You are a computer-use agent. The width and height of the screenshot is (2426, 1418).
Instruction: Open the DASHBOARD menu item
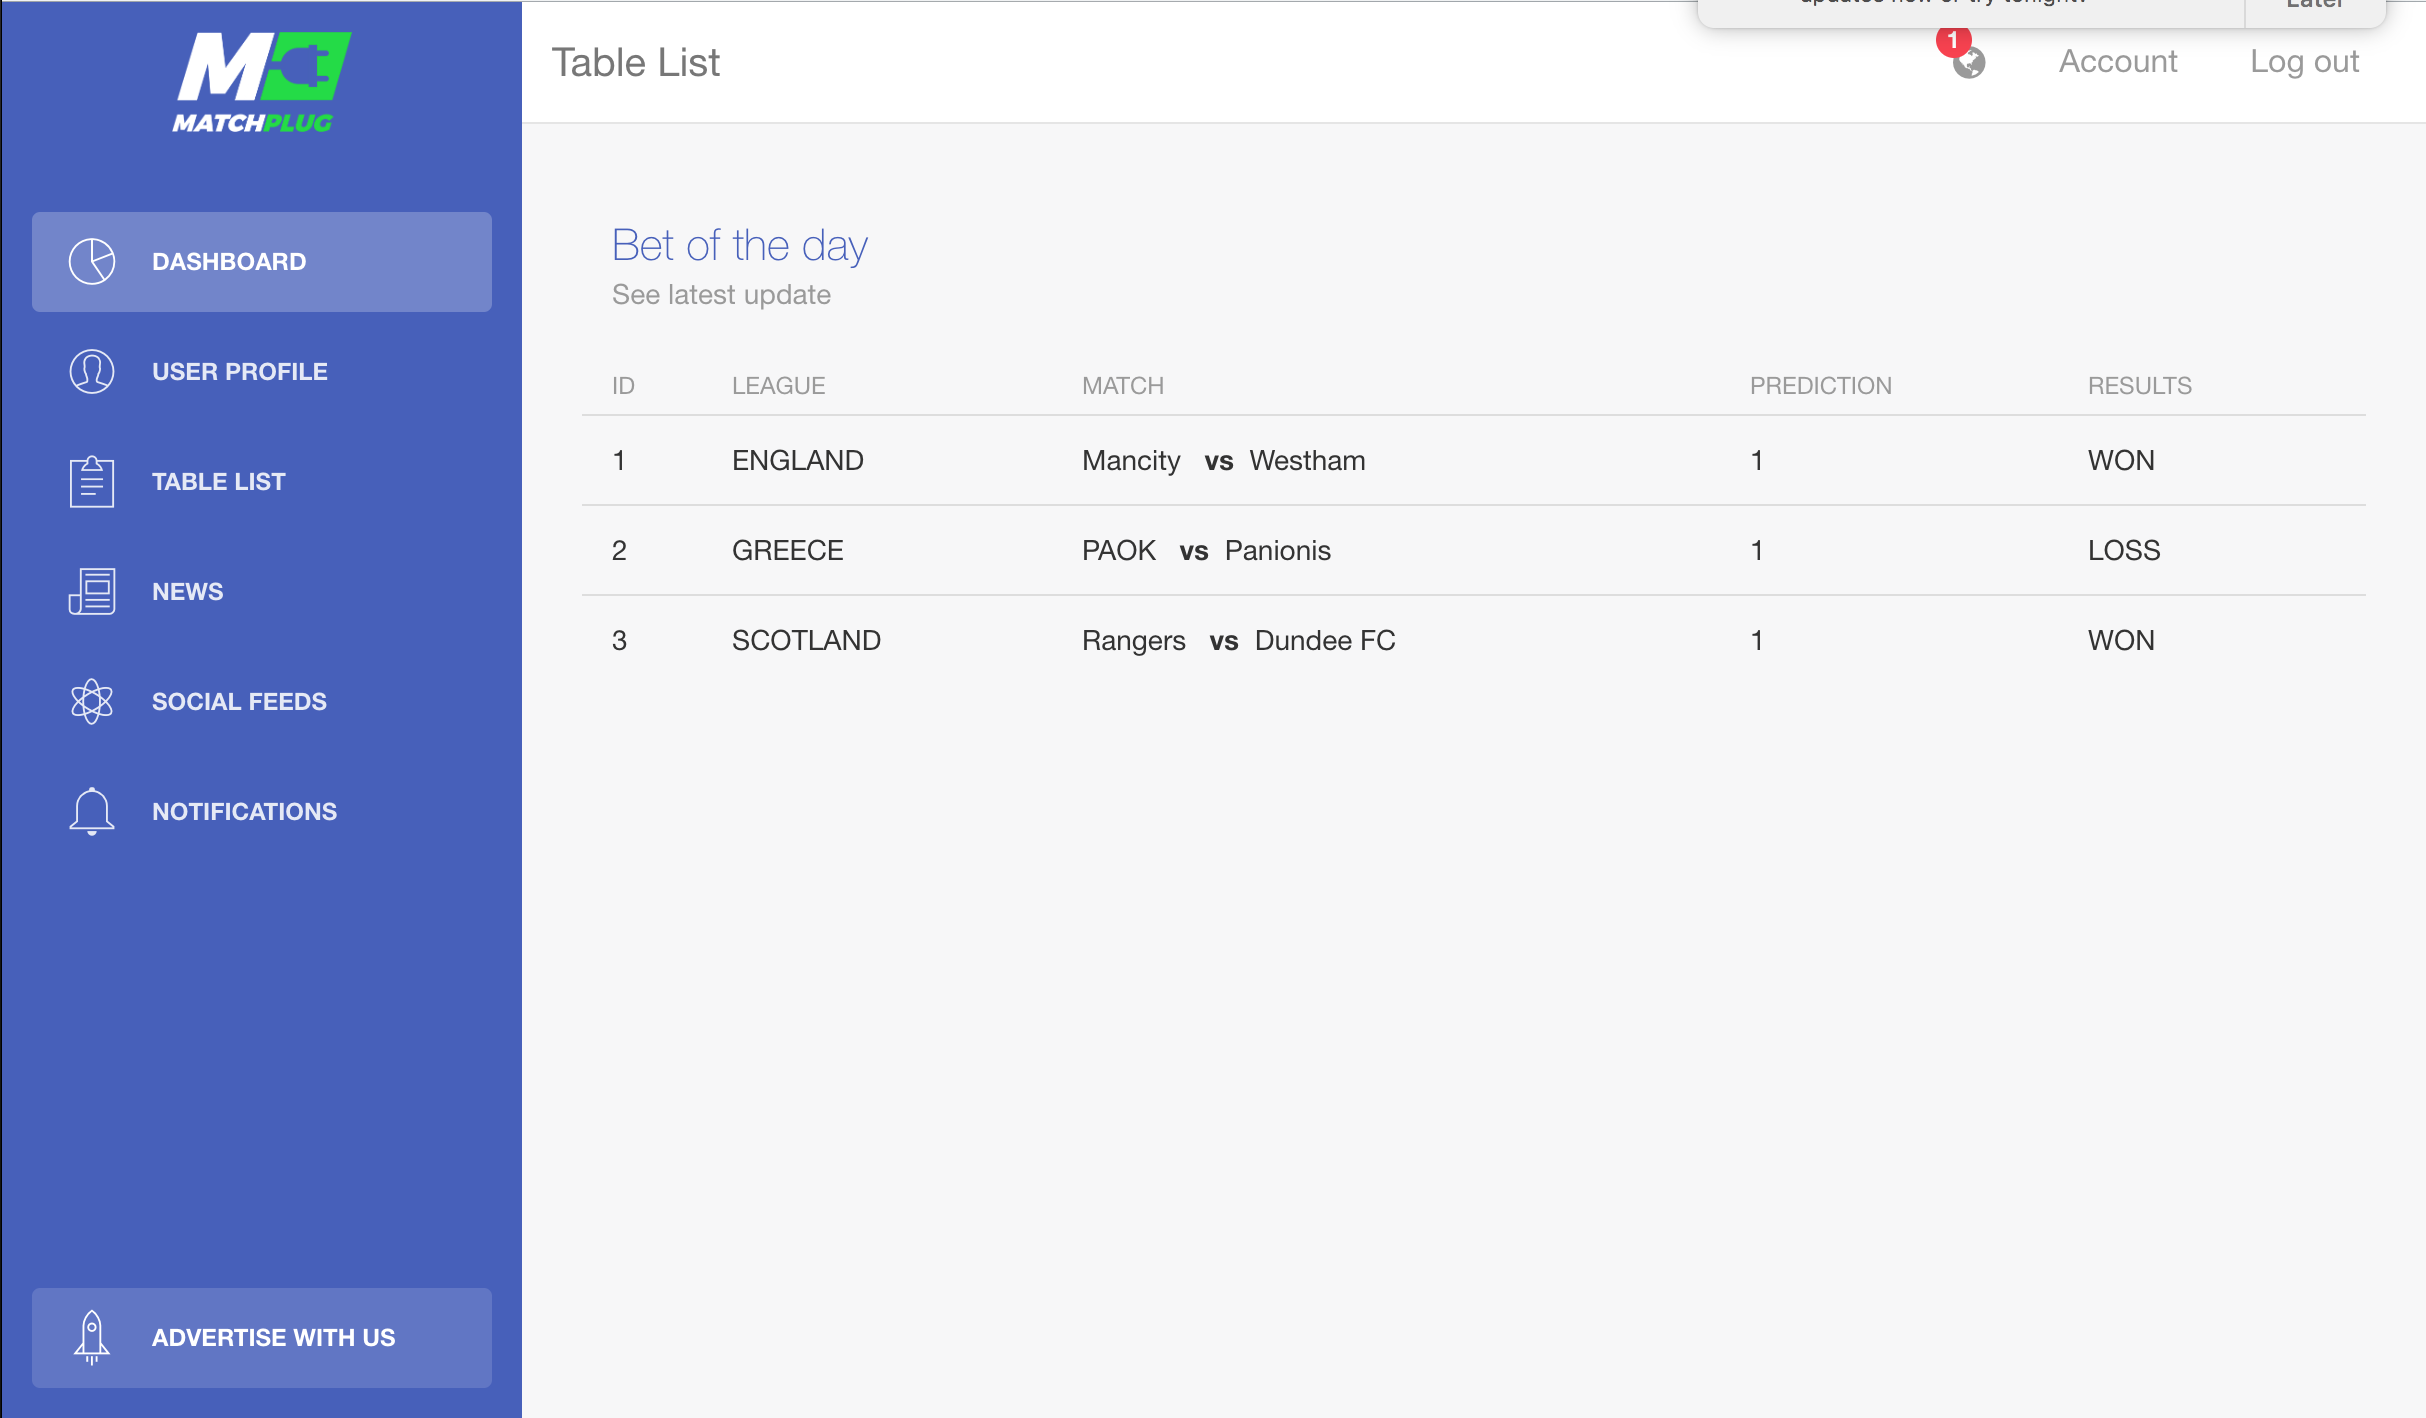pos(262,262)
